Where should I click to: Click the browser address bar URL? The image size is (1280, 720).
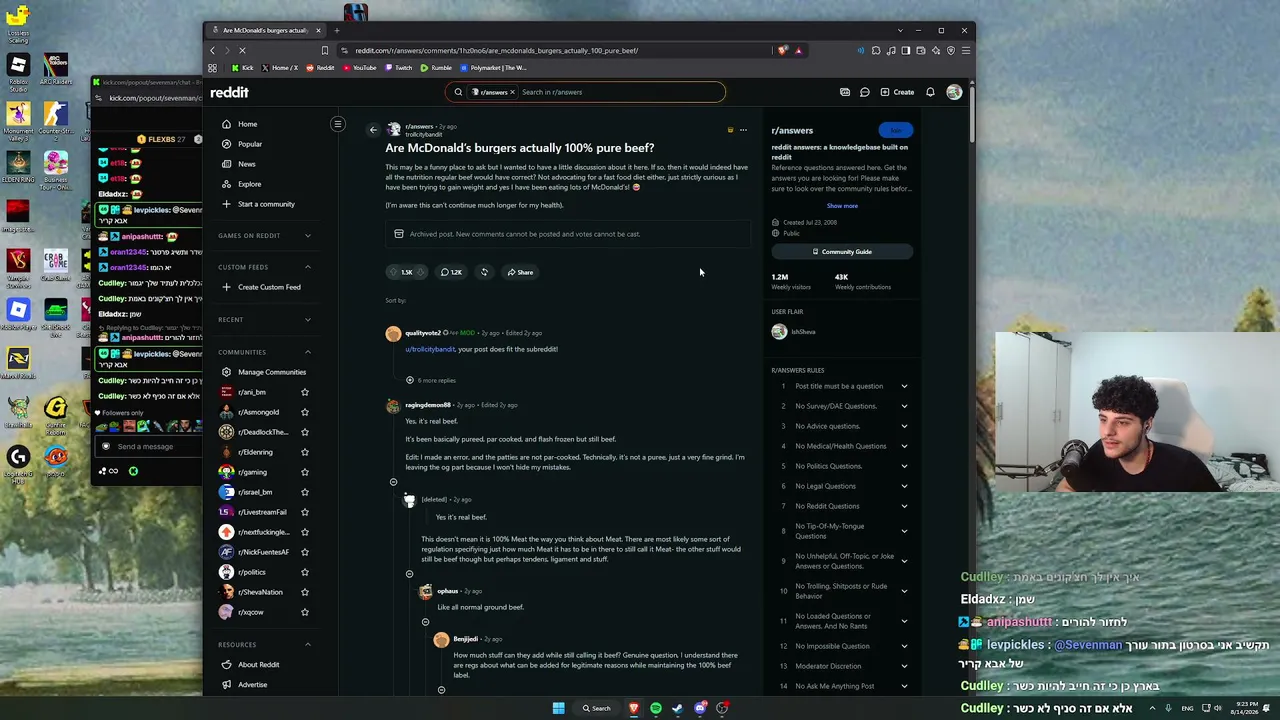[x=497, y=50]
